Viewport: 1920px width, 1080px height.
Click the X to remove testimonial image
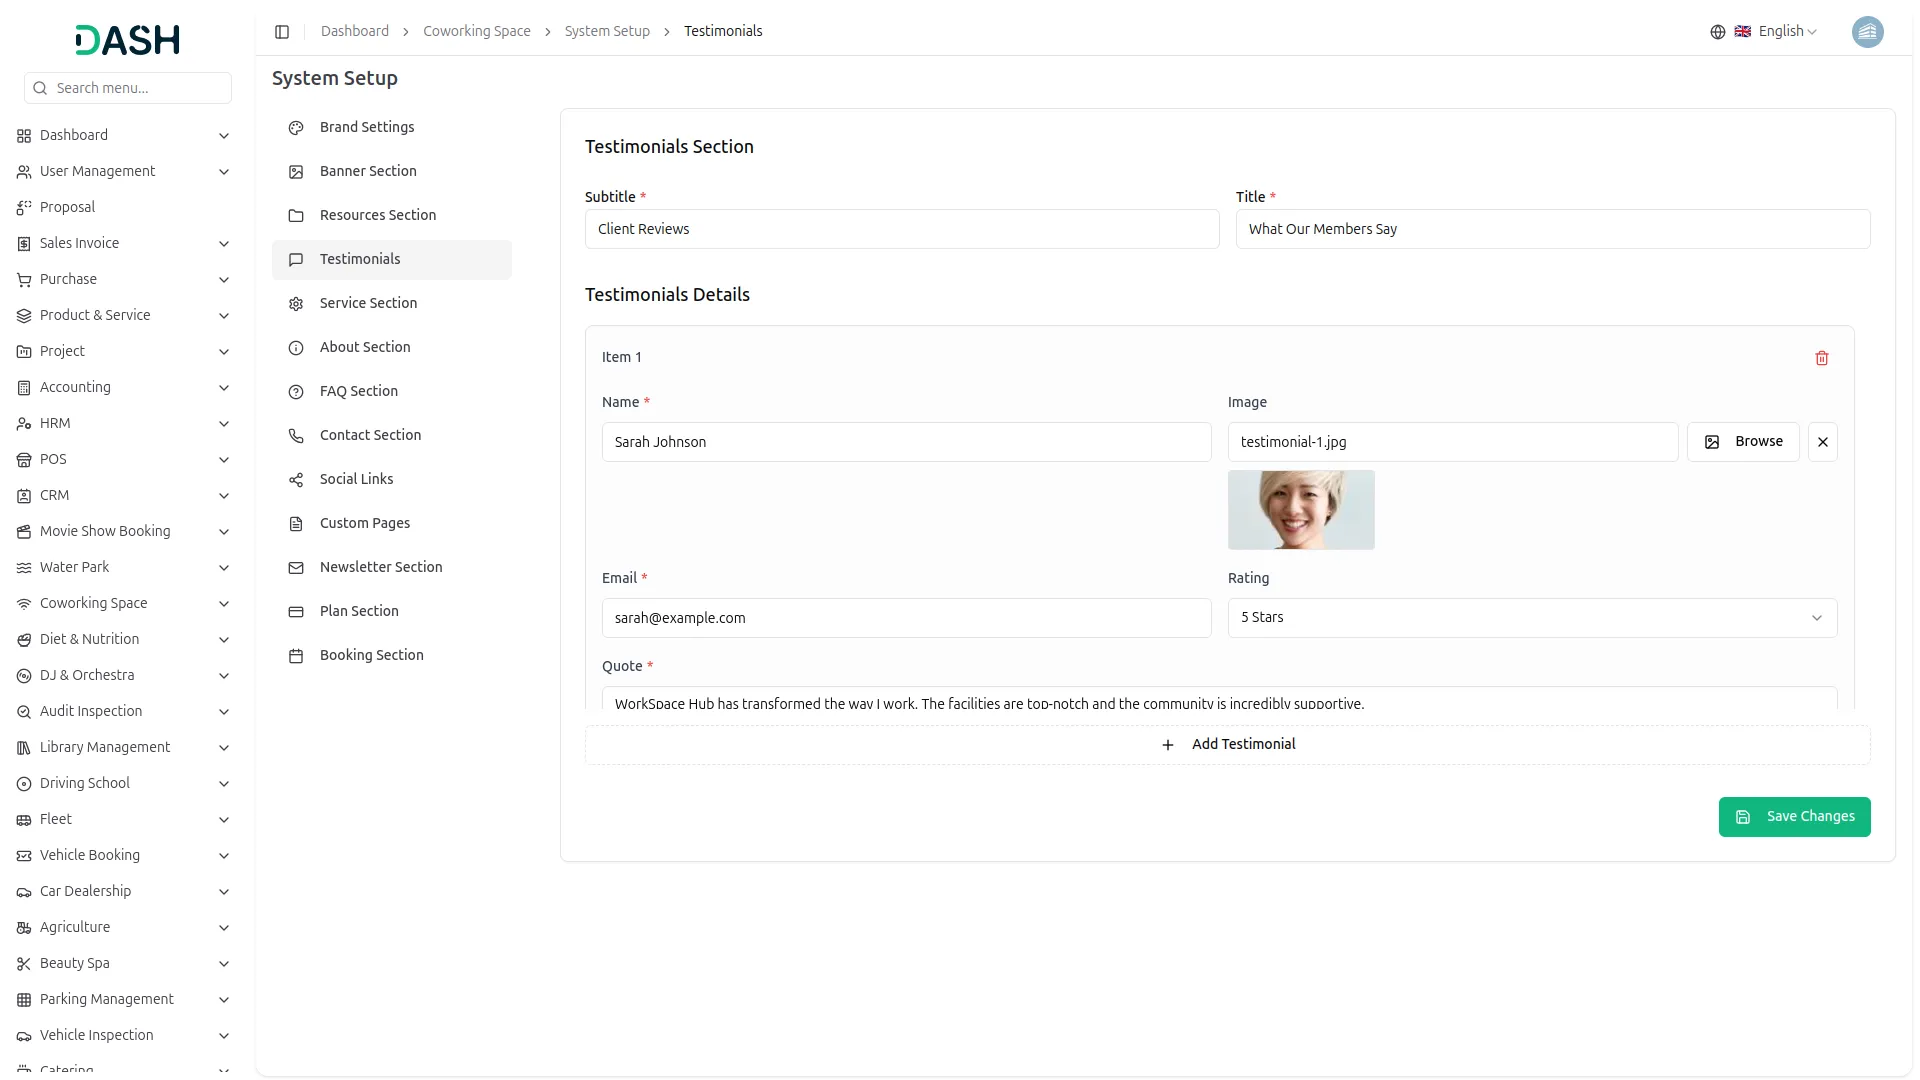pos(1822,442)
